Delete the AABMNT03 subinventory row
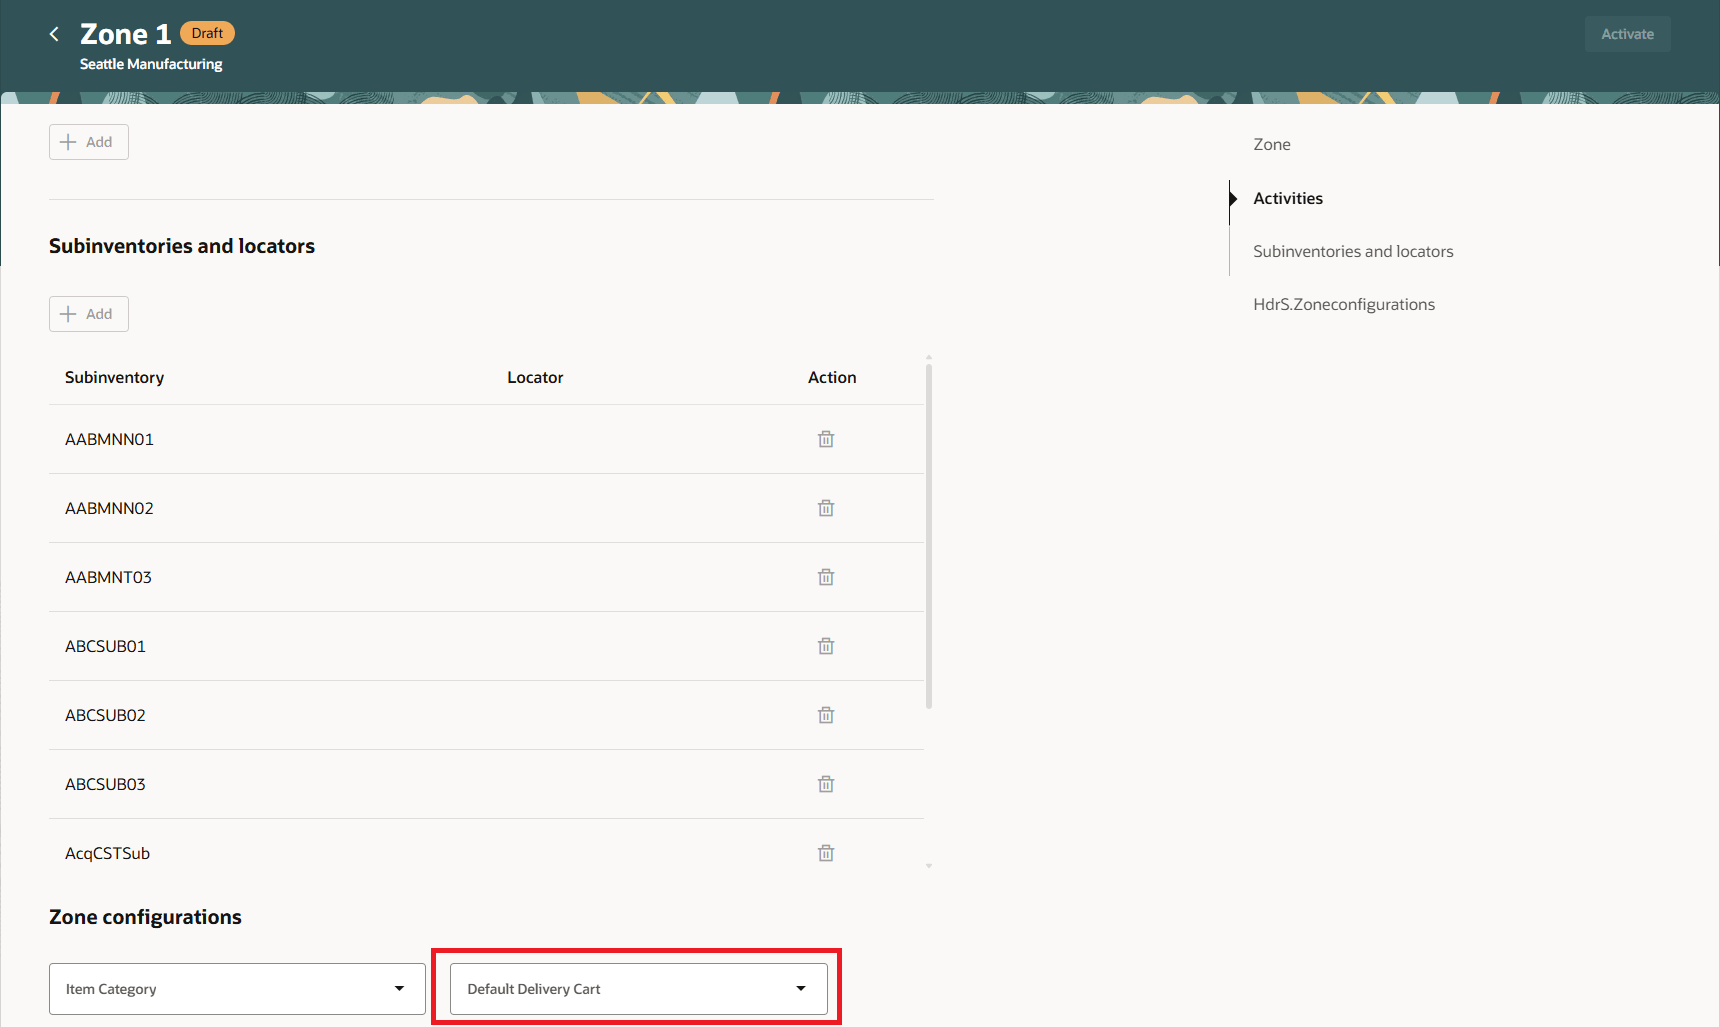The image size is (1720, 1027). (x=826, y=577)
